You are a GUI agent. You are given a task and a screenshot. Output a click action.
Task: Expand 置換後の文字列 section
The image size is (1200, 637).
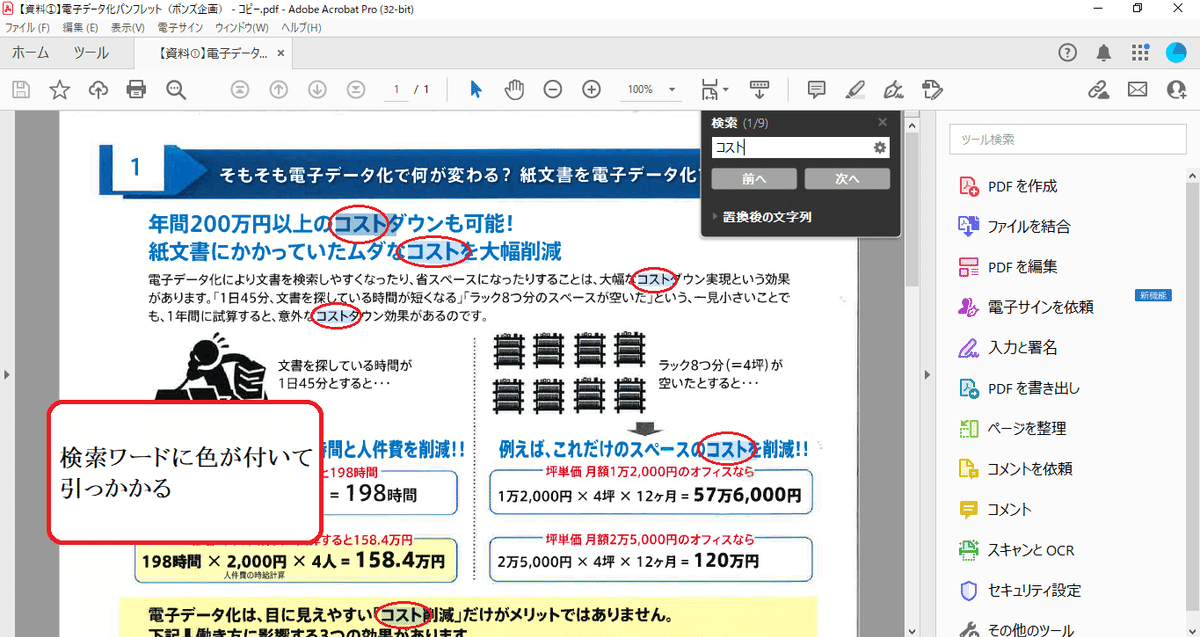tap(762, 216)
